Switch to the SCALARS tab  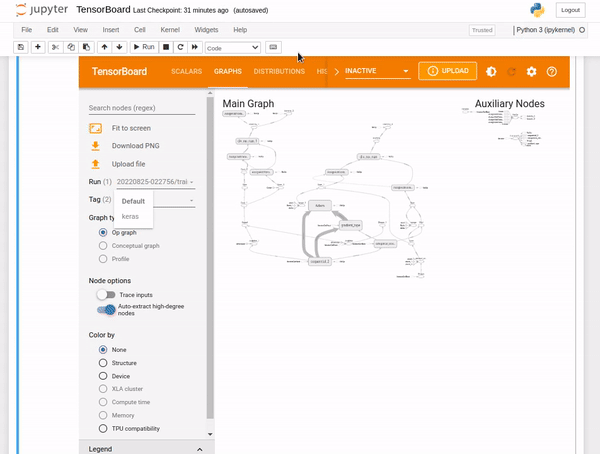point(186,72)
